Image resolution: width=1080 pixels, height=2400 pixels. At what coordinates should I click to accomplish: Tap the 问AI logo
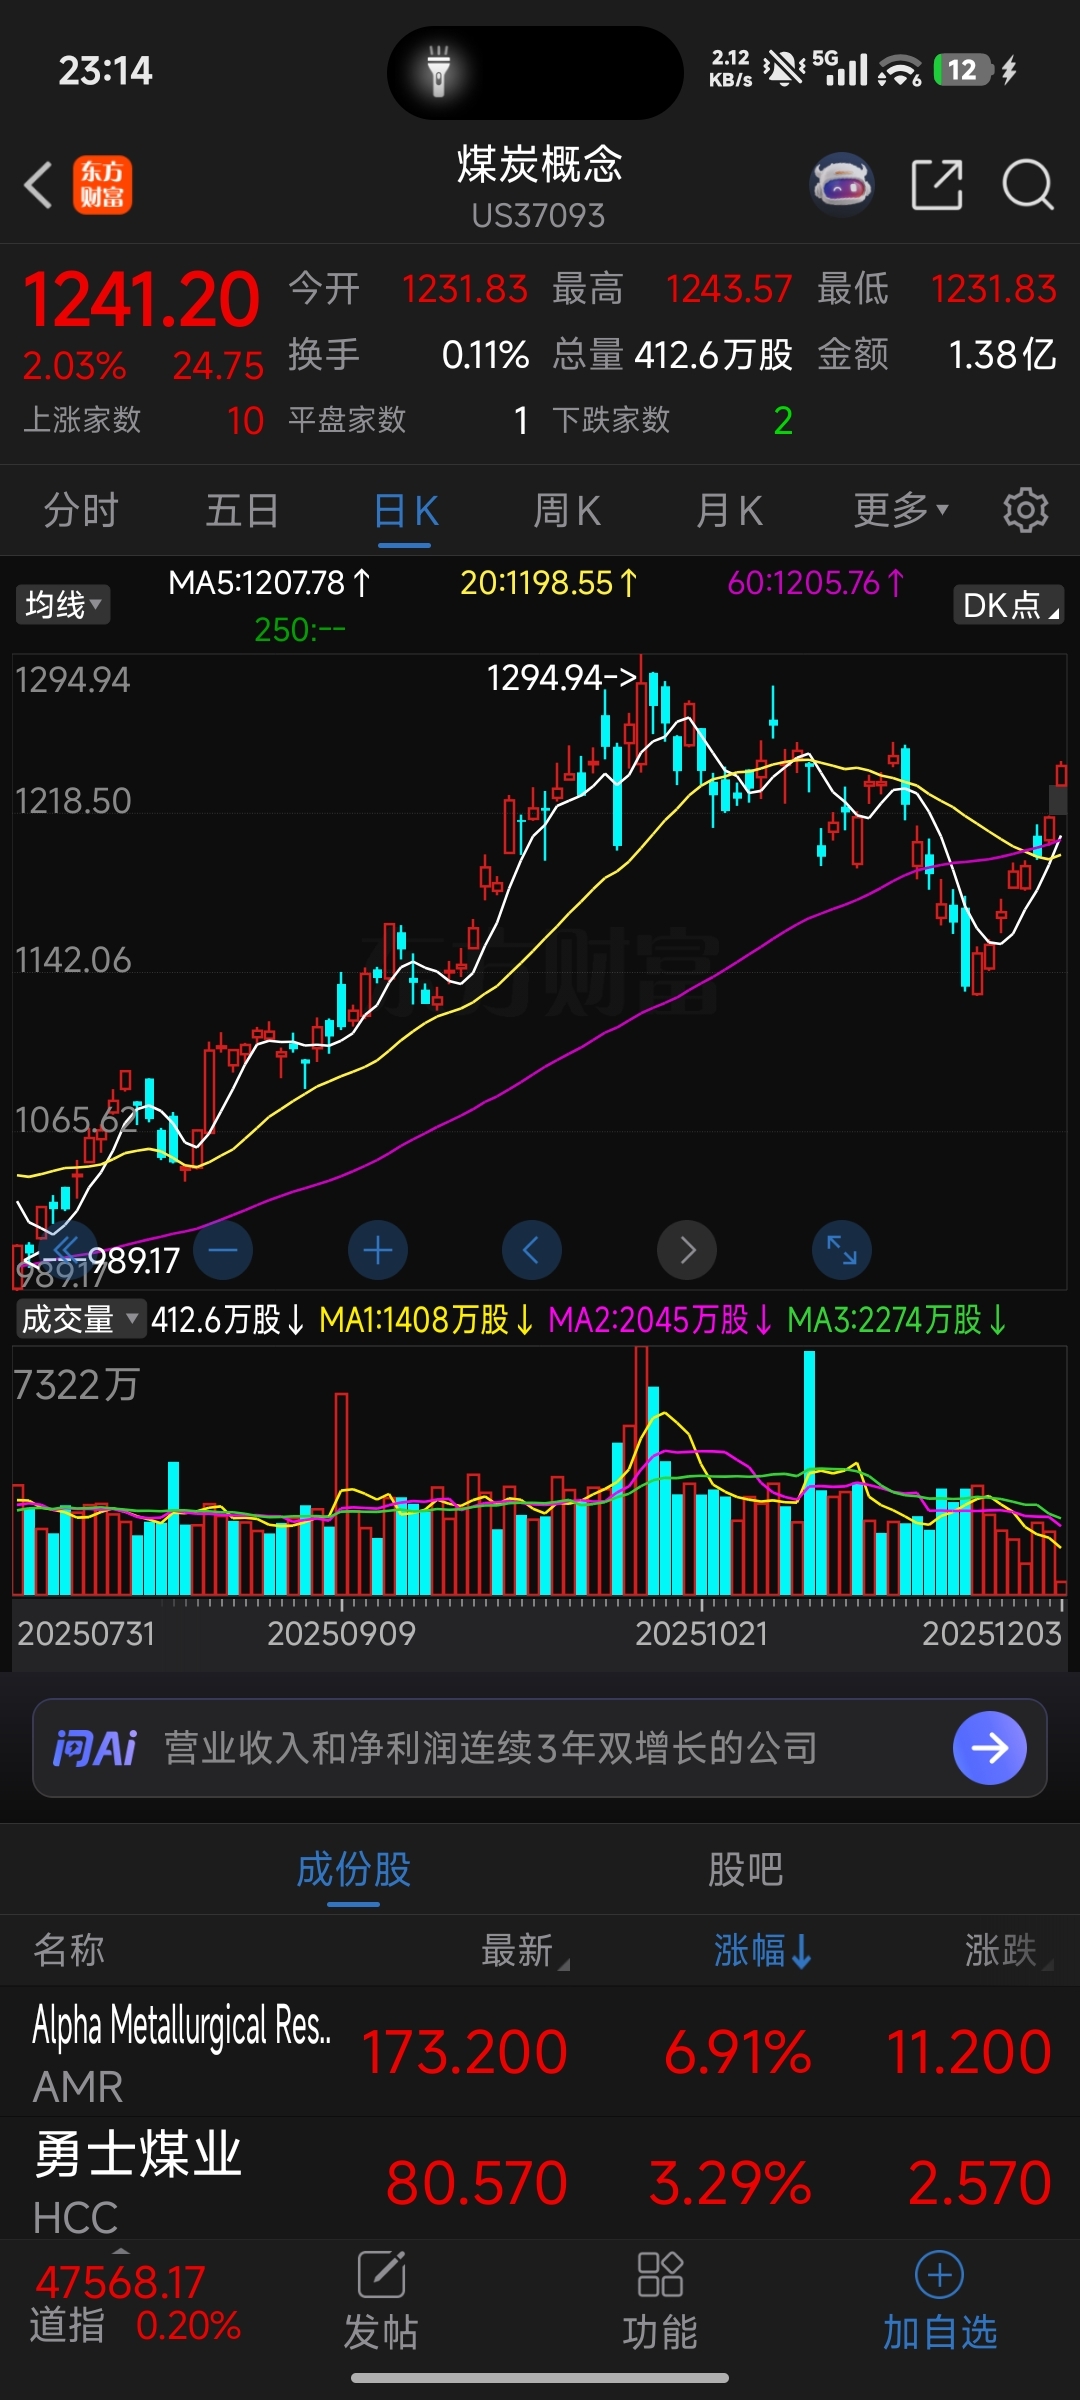94,1748
